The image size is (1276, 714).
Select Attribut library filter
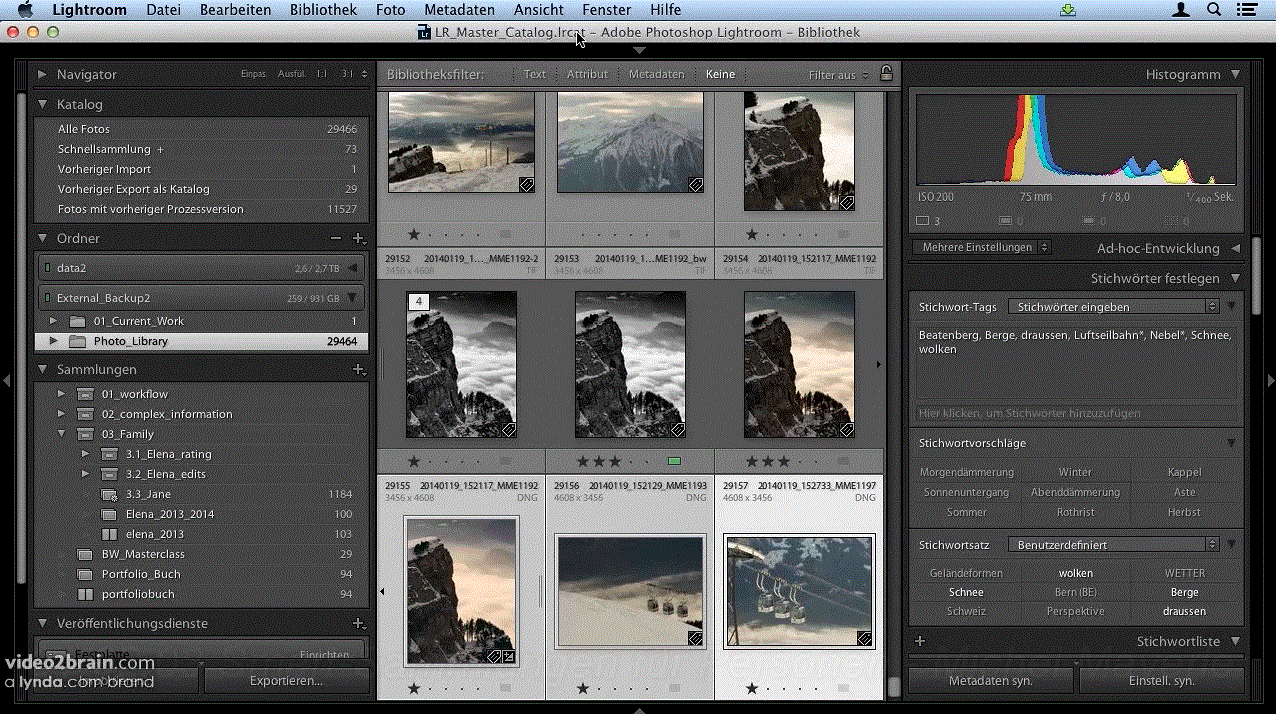pyautogui.click(x=587, y=74)
